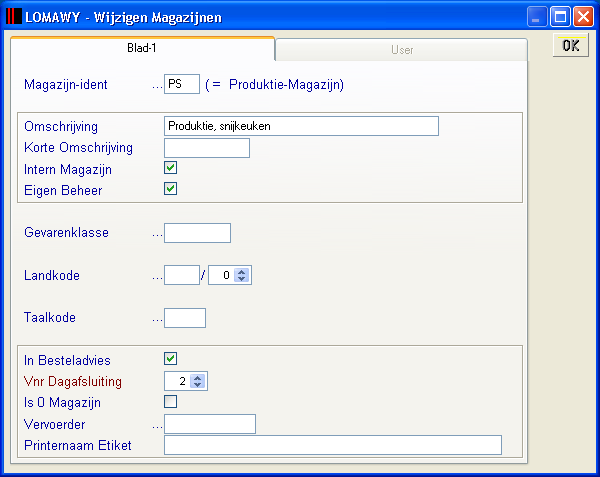Screen dimensions: 600x477
Task: Click the Omschrijving label
Action: point(61,127)
